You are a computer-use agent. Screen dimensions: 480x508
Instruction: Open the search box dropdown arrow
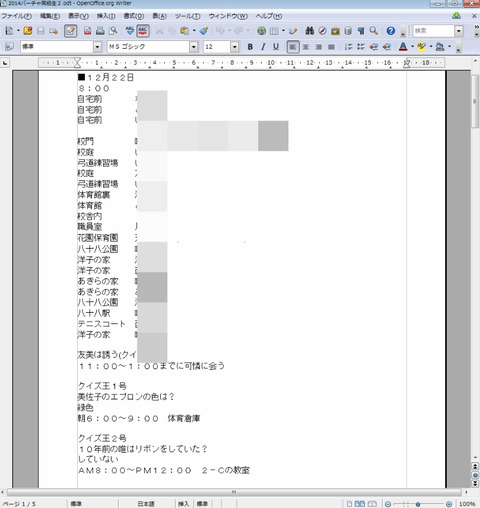[x=459, y=31]
